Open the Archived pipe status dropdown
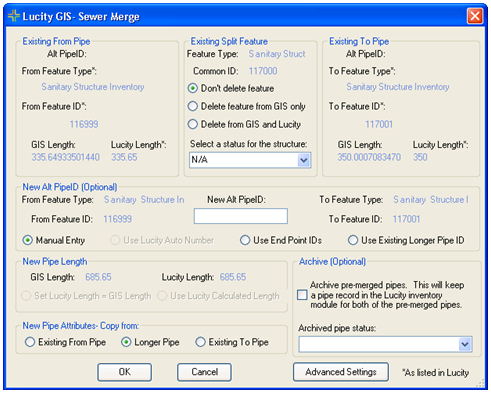491x394 pixels. point(385,344)
